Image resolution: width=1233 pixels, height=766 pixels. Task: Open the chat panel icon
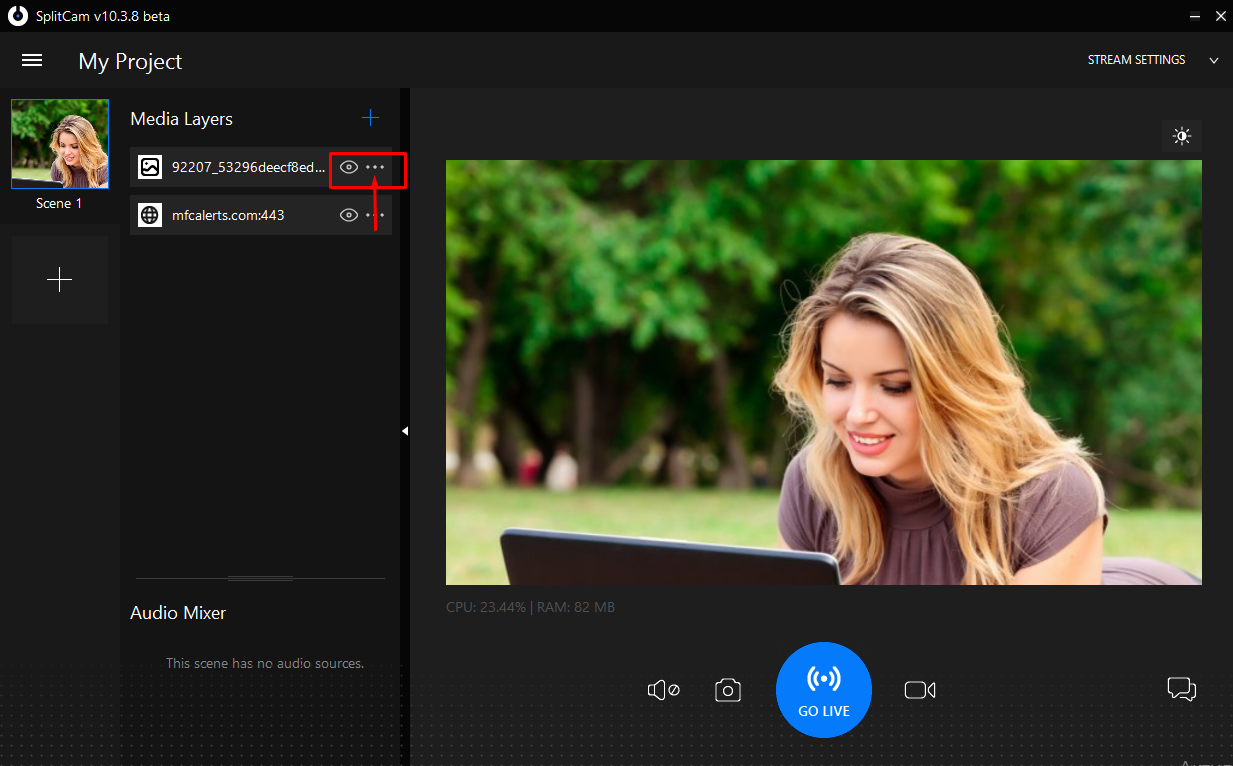pos(1181,689)
